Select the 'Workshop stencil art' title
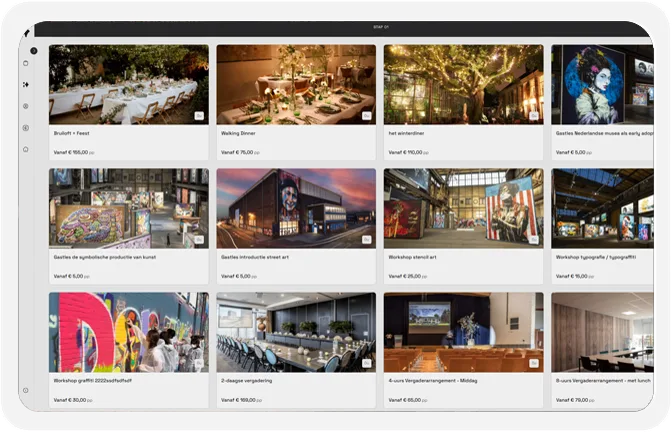The width and height of the screenshot is (672, 432). (412, 257)
